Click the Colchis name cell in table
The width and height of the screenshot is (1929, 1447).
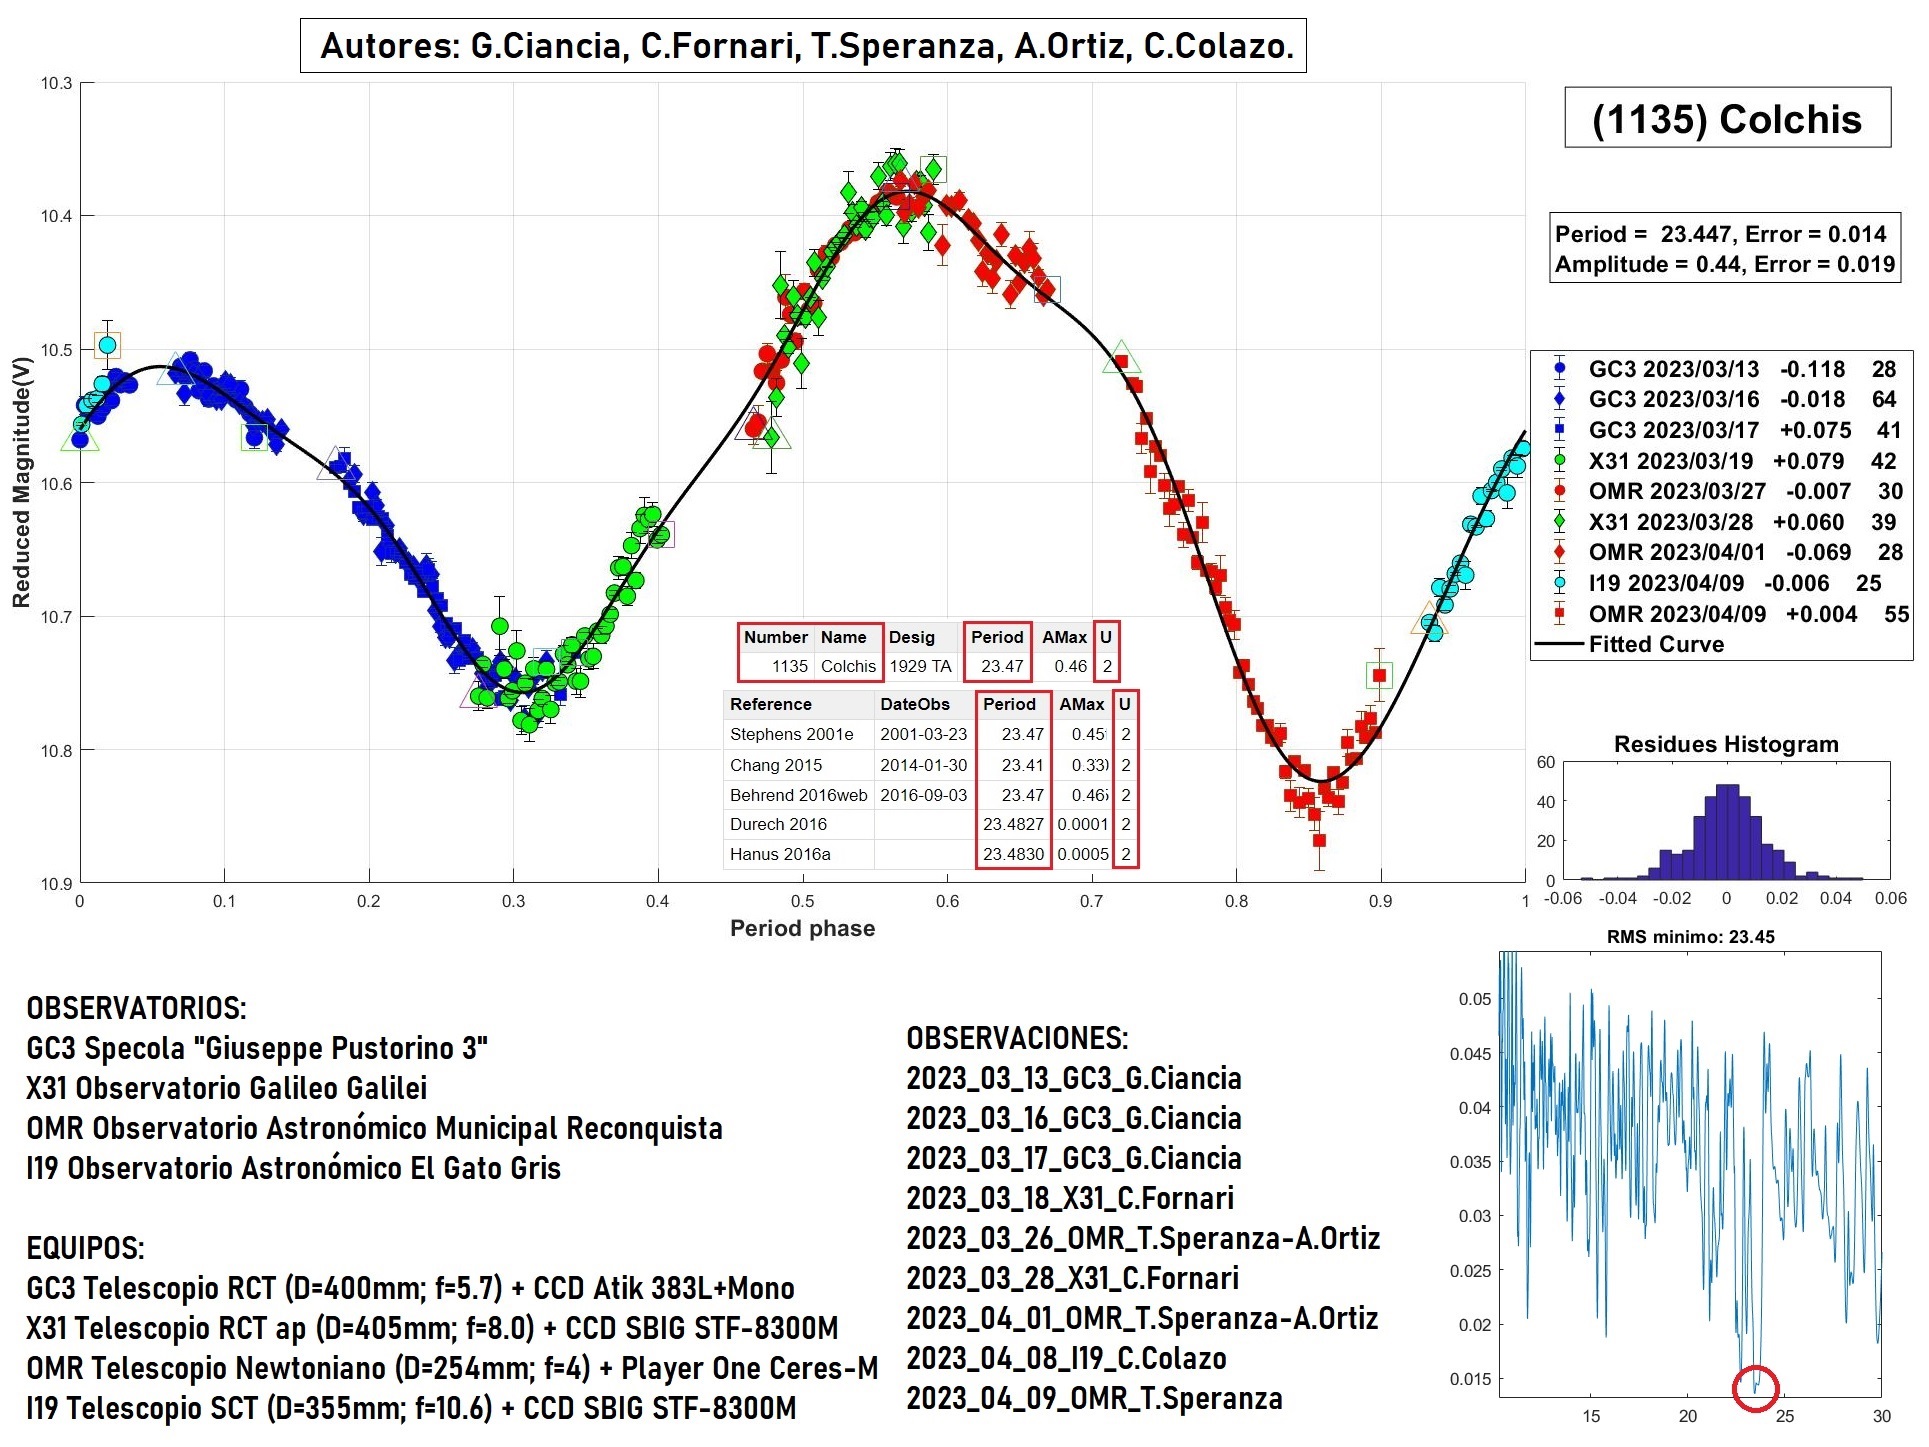(848, 666)
